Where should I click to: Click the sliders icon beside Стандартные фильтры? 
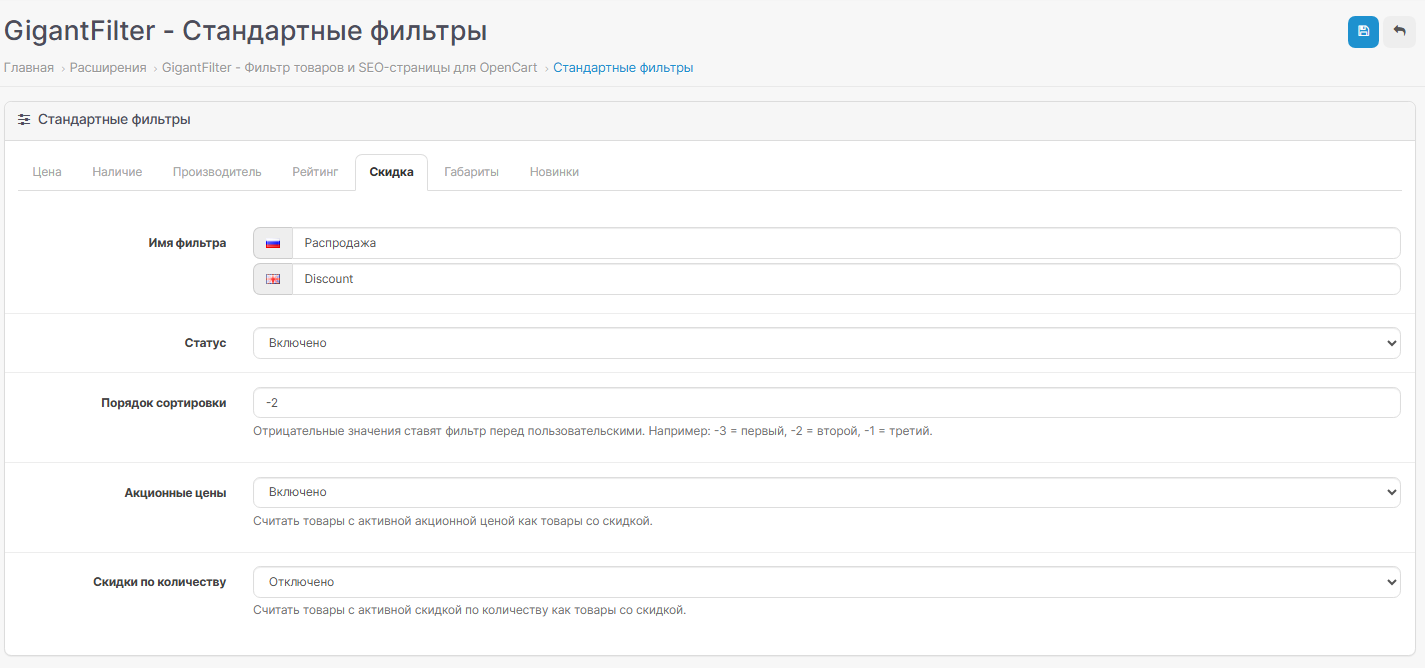coord(24,120)
